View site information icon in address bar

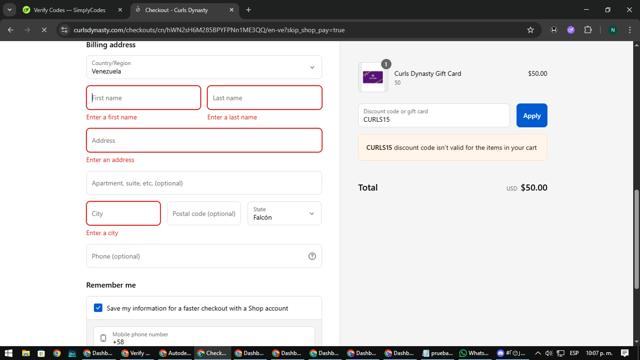pos(64,30)
